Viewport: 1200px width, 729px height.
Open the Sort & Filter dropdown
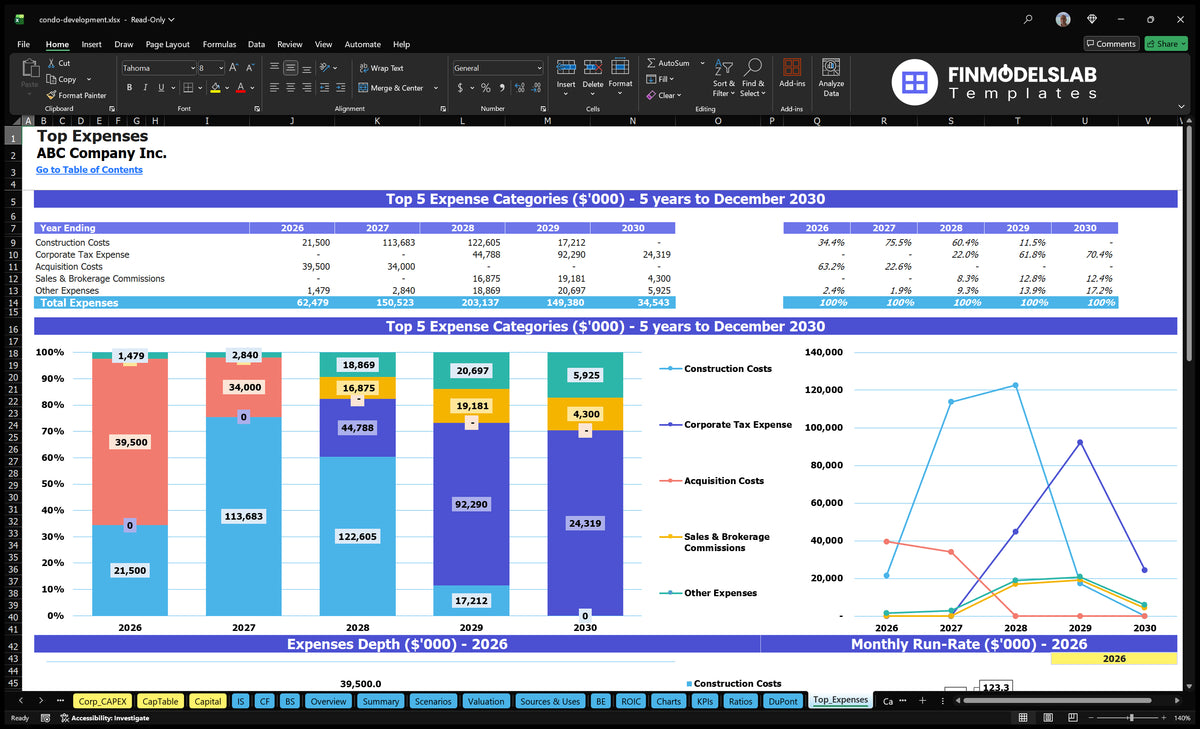click(724, 78)
